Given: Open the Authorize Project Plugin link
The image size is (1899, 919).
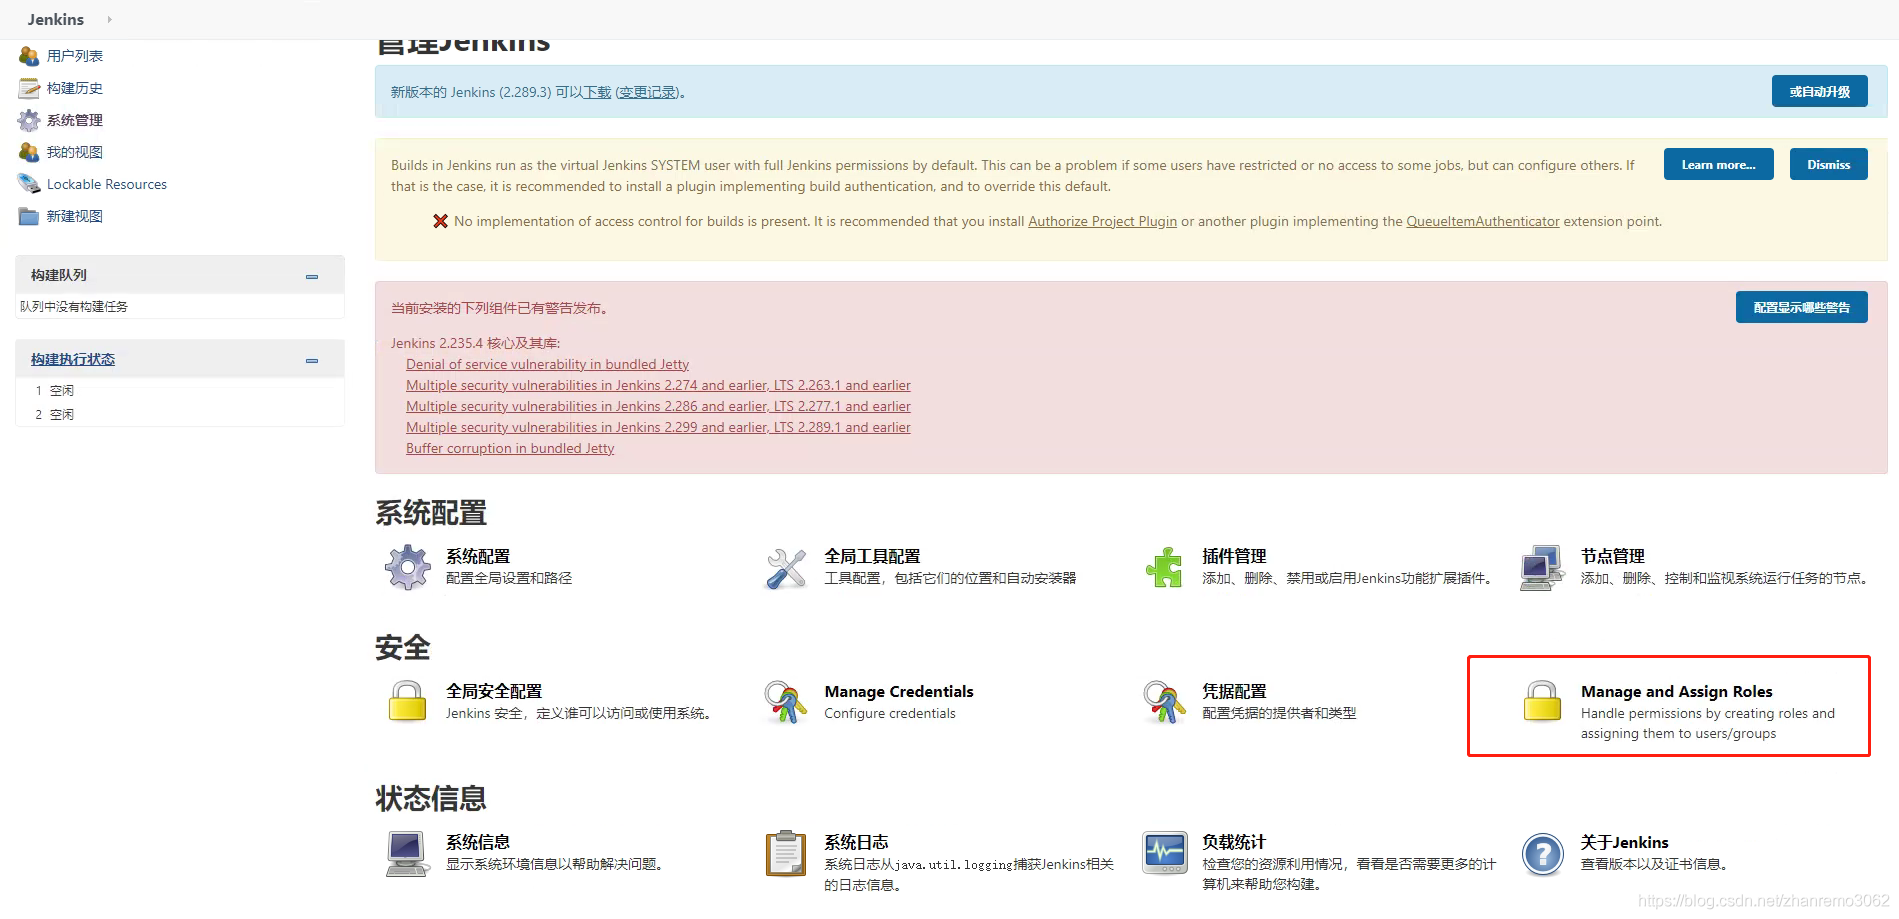Looking at the screenshot, I should click(x=1102, y=221).
